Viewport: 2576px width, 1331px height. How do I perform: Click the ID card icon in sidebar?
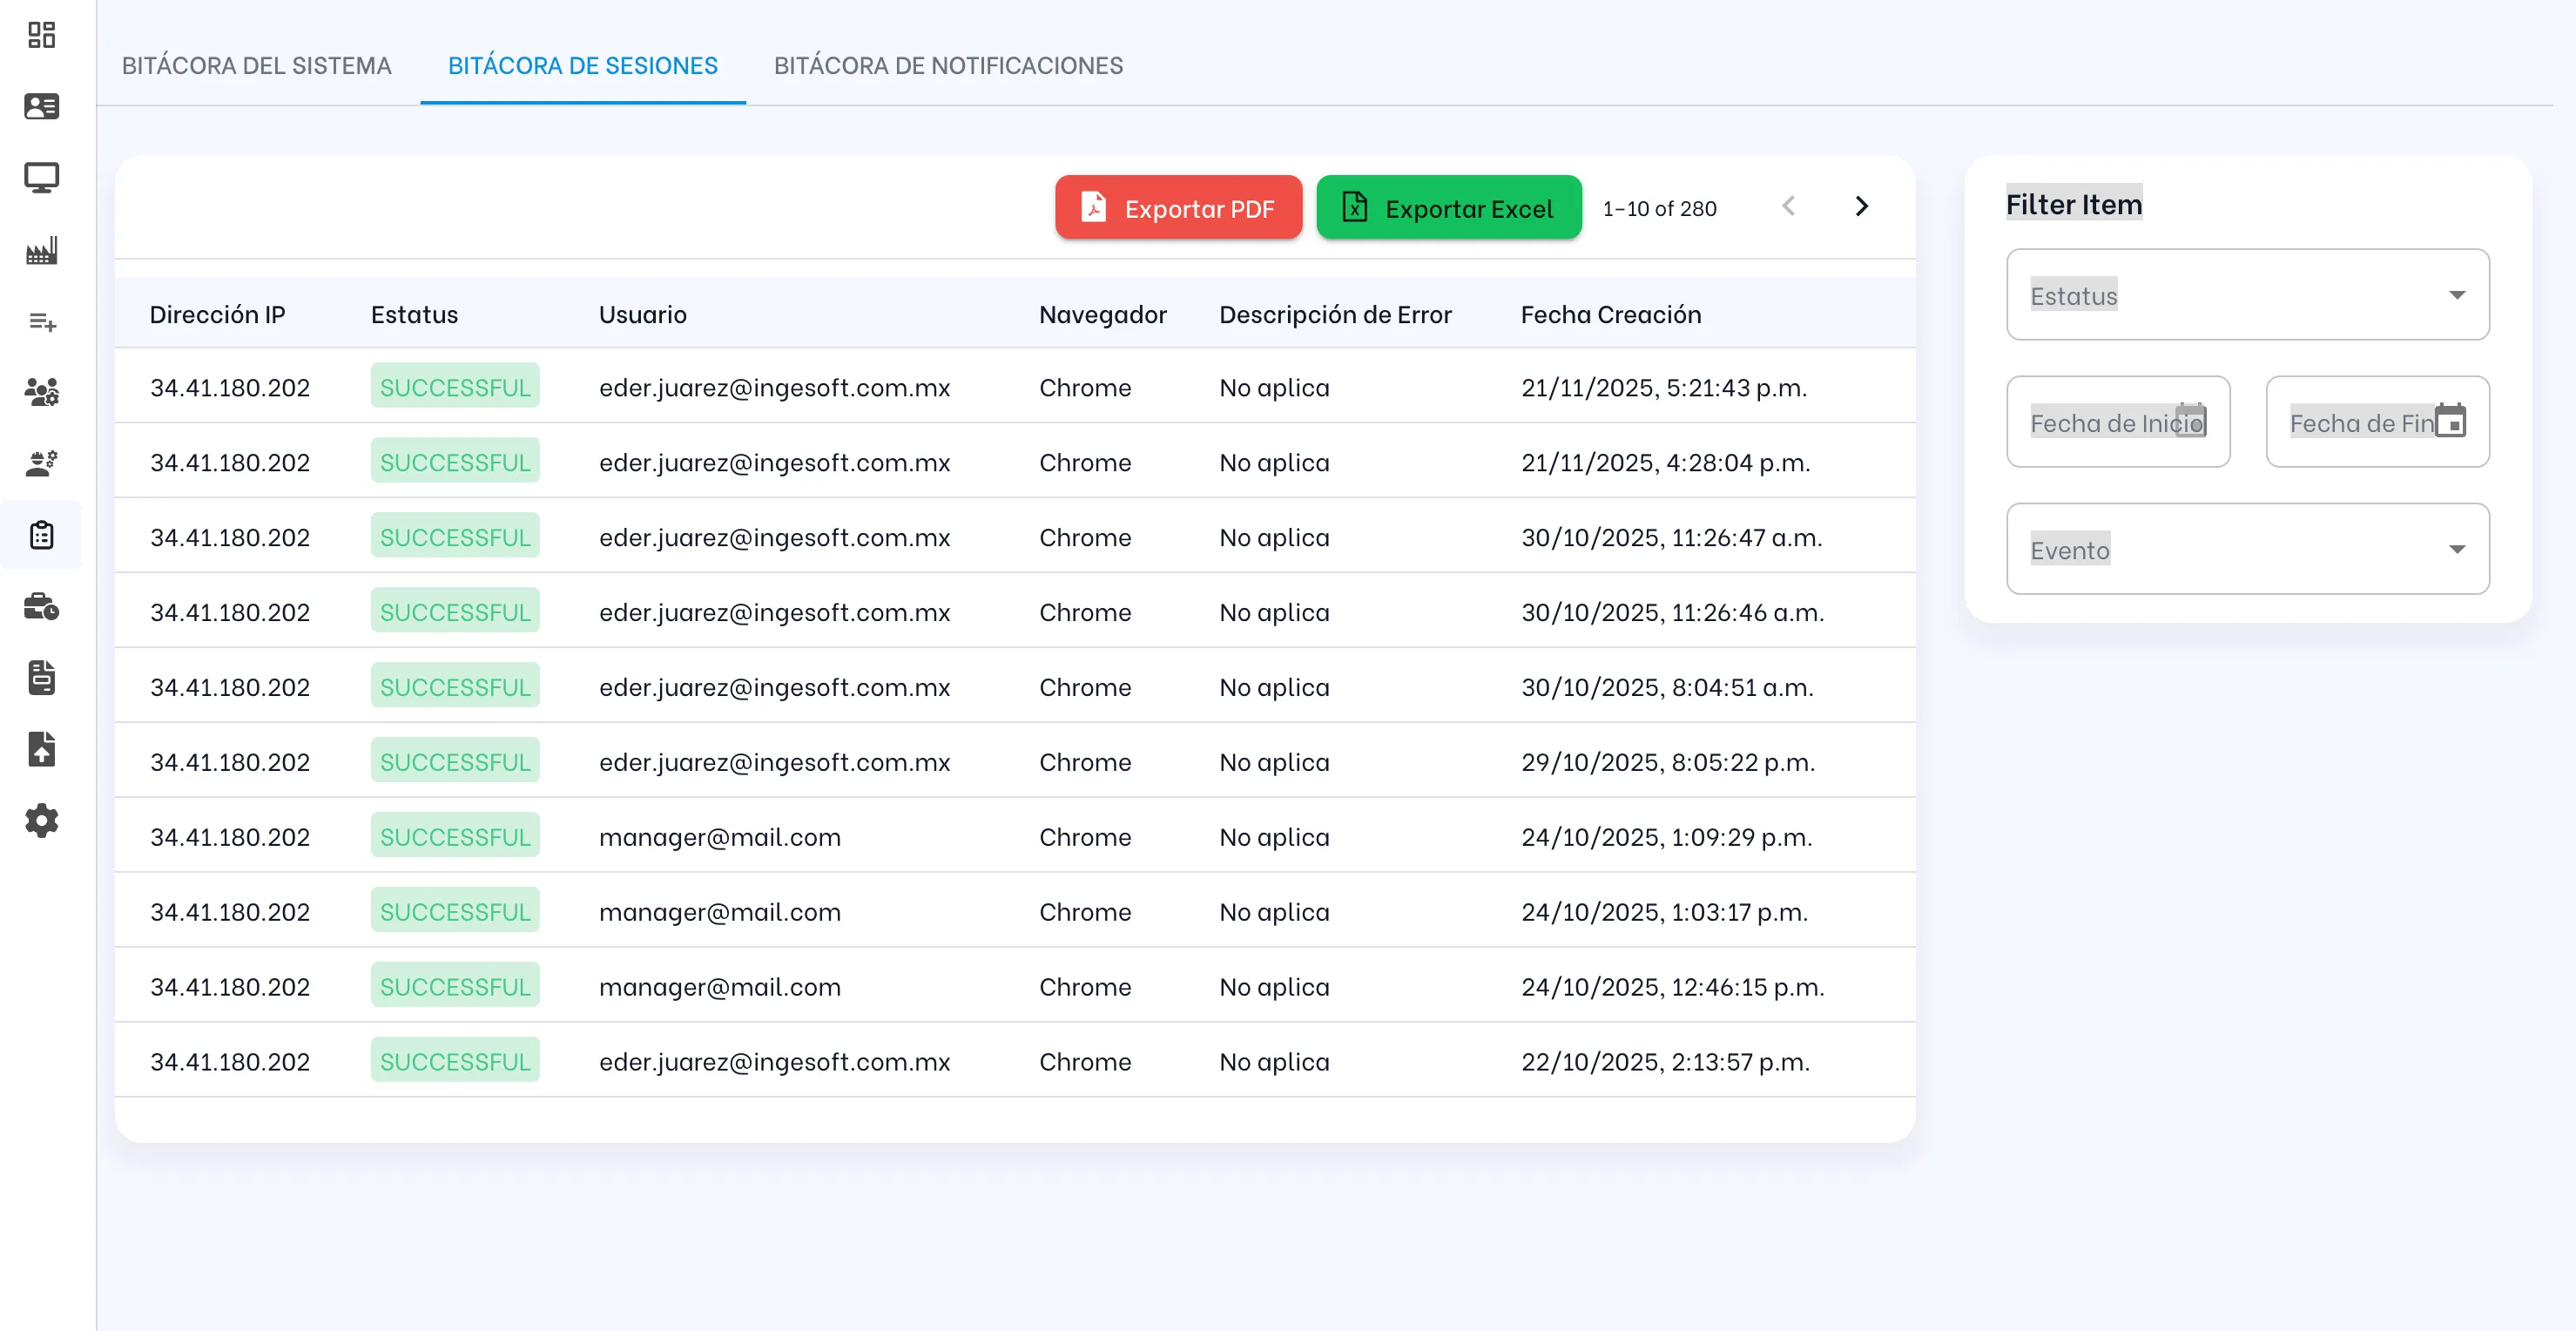[41, 106]
